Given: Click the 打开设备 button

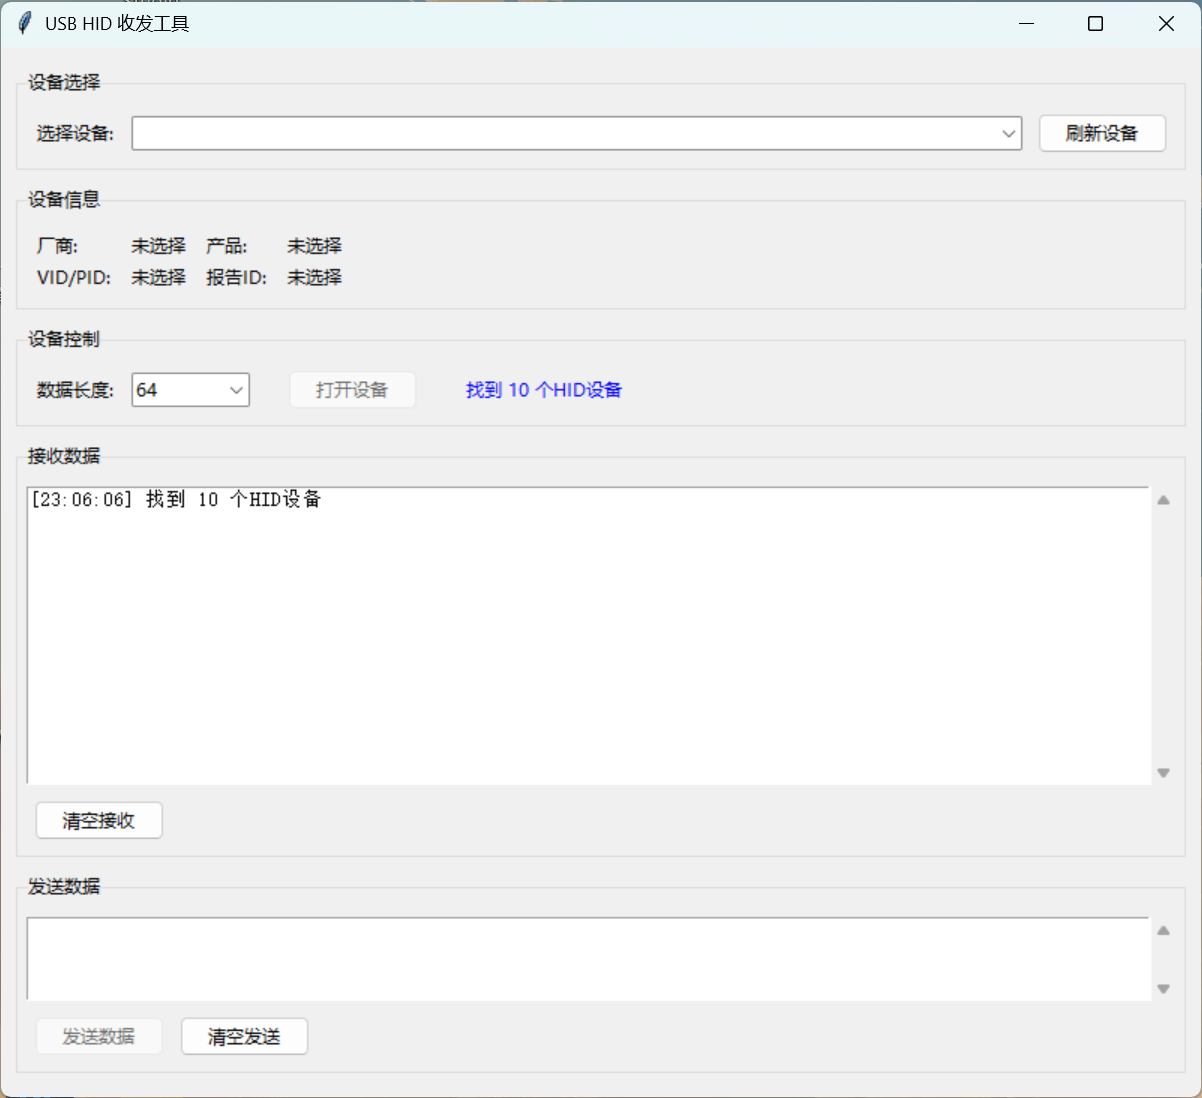Looking at the screenshot, I should (352, 390).
